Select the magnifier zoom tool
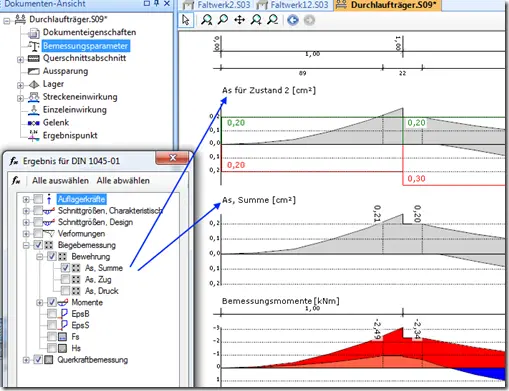The width and height of the screenshot is (509, 391). [223, 20]
